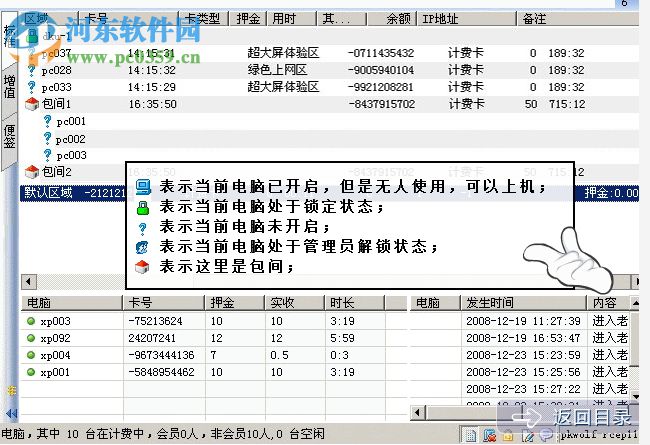The width and height of the screenshot is (650, 445).
Task: Click left arrow of the log horizontal scrollbar
Action: (x=417, y=413)
